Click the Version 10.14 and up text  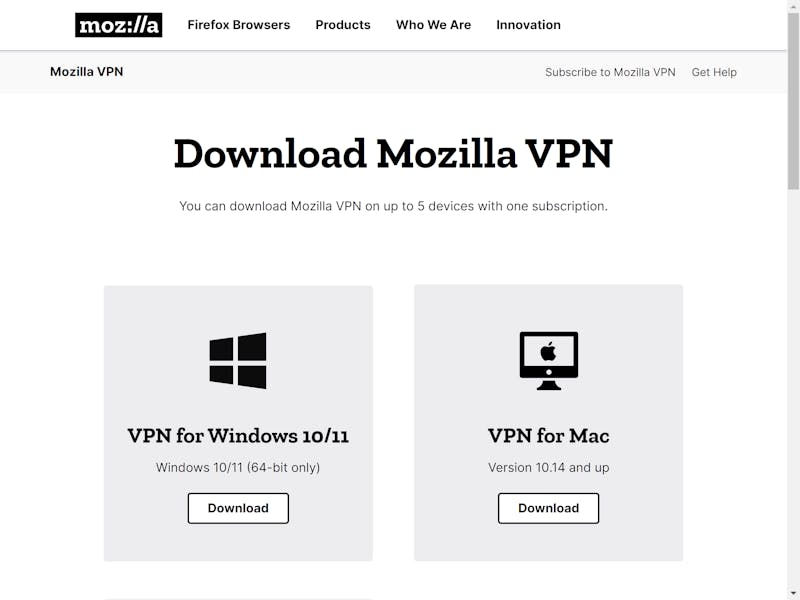(548, 468)
